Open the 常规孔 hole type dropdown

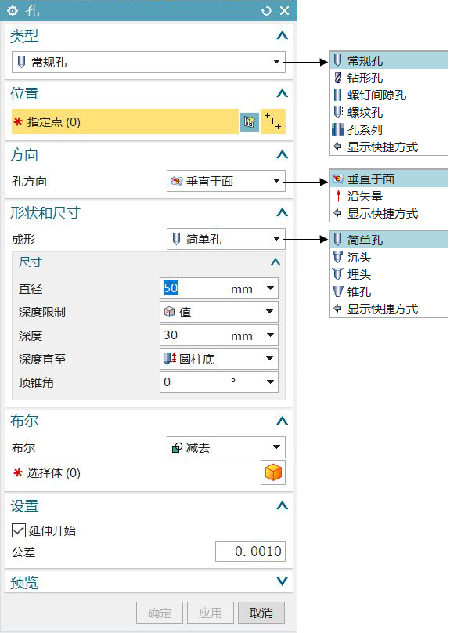149,62
